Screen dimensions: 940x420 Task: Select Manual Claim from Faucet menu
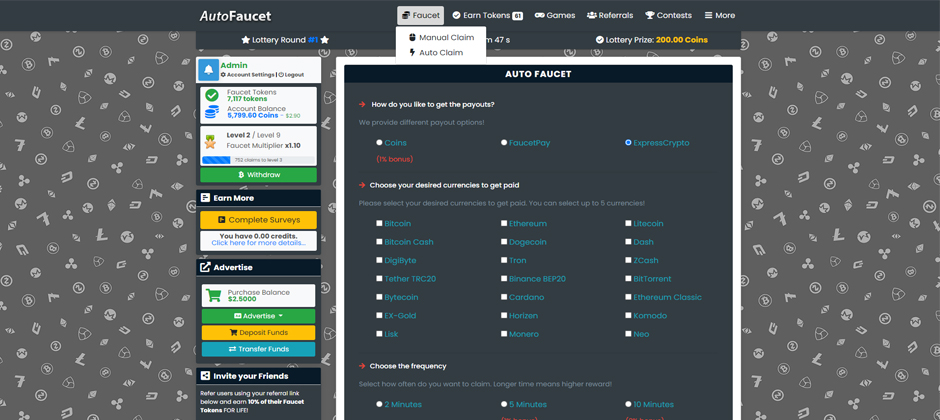click(441, 37)
